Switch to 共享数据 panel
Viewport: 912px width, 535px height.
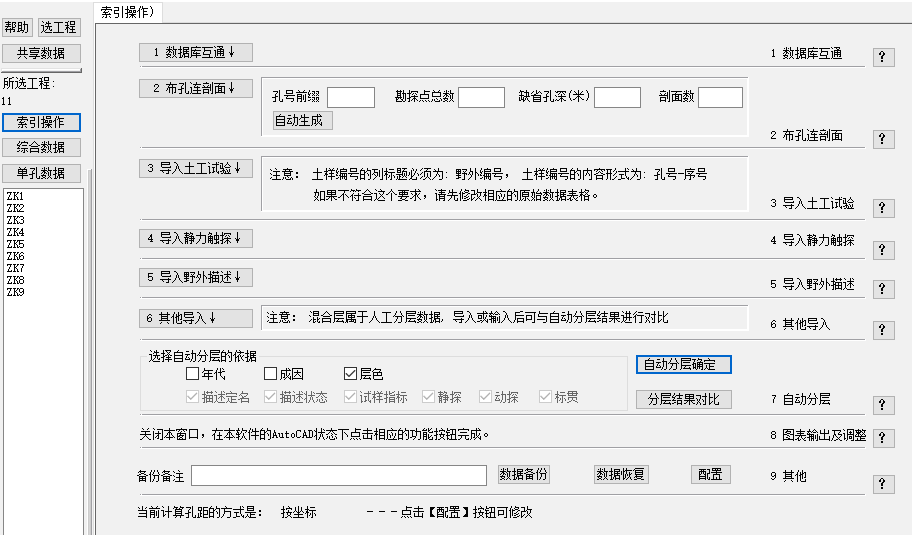tap(41, 54)
